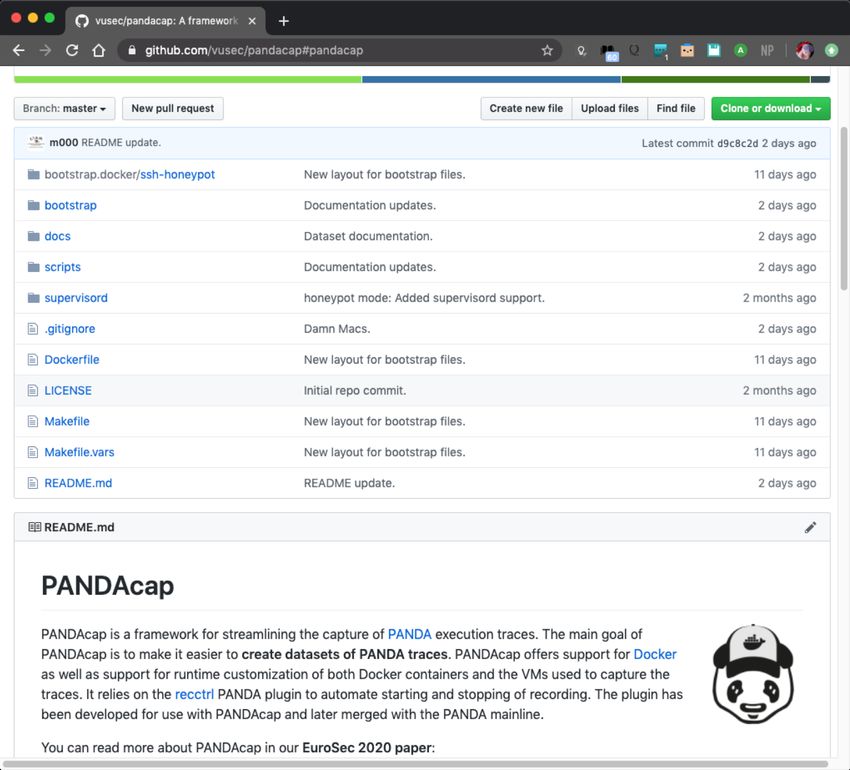Click Create new file button
The image size is (850, 770).
[x=526, y=108]
